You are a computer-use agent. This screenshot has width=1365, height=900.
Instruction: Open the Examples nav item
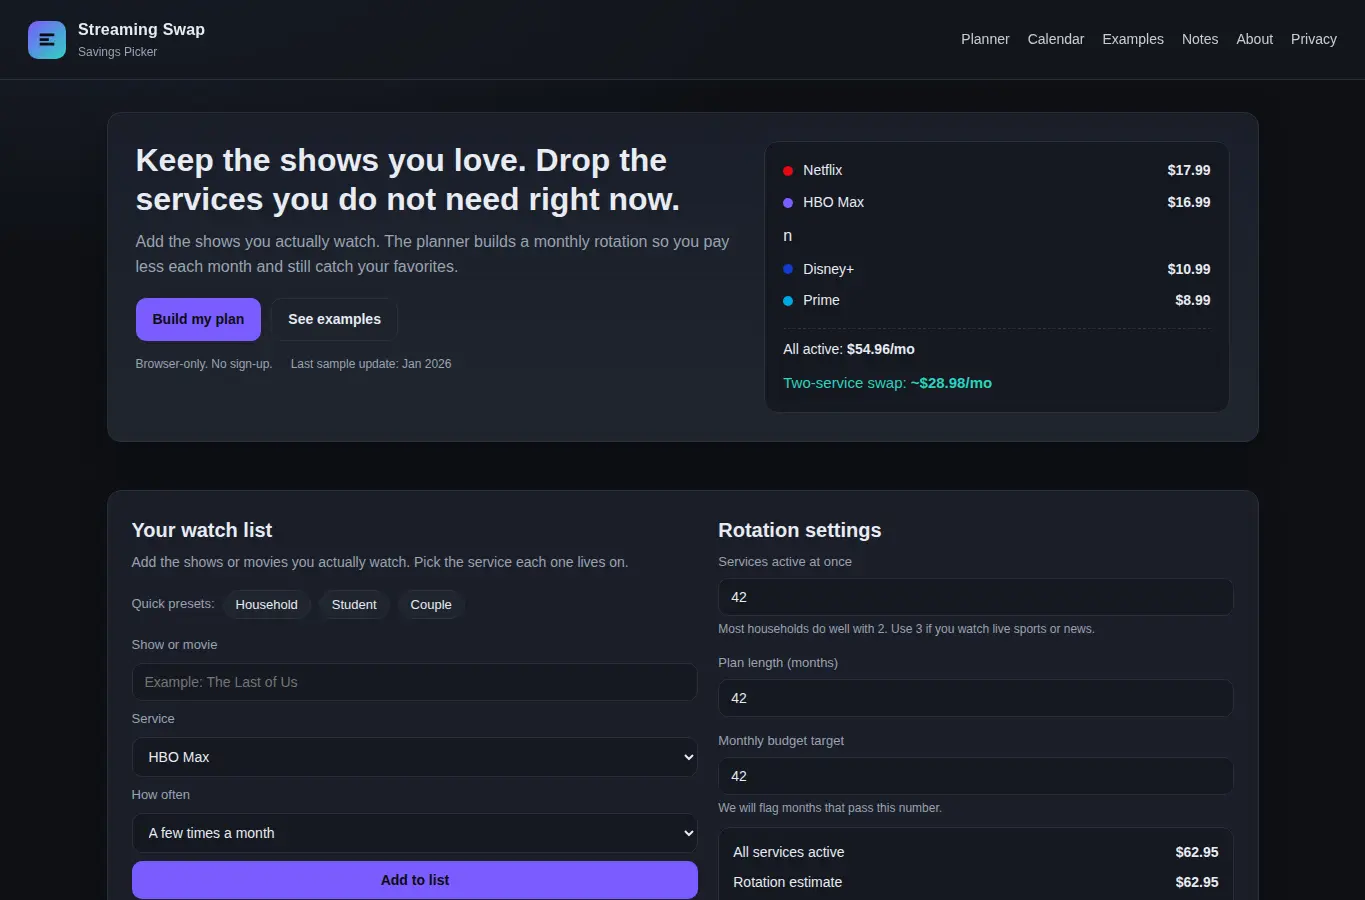click(x=1132, y=39)
